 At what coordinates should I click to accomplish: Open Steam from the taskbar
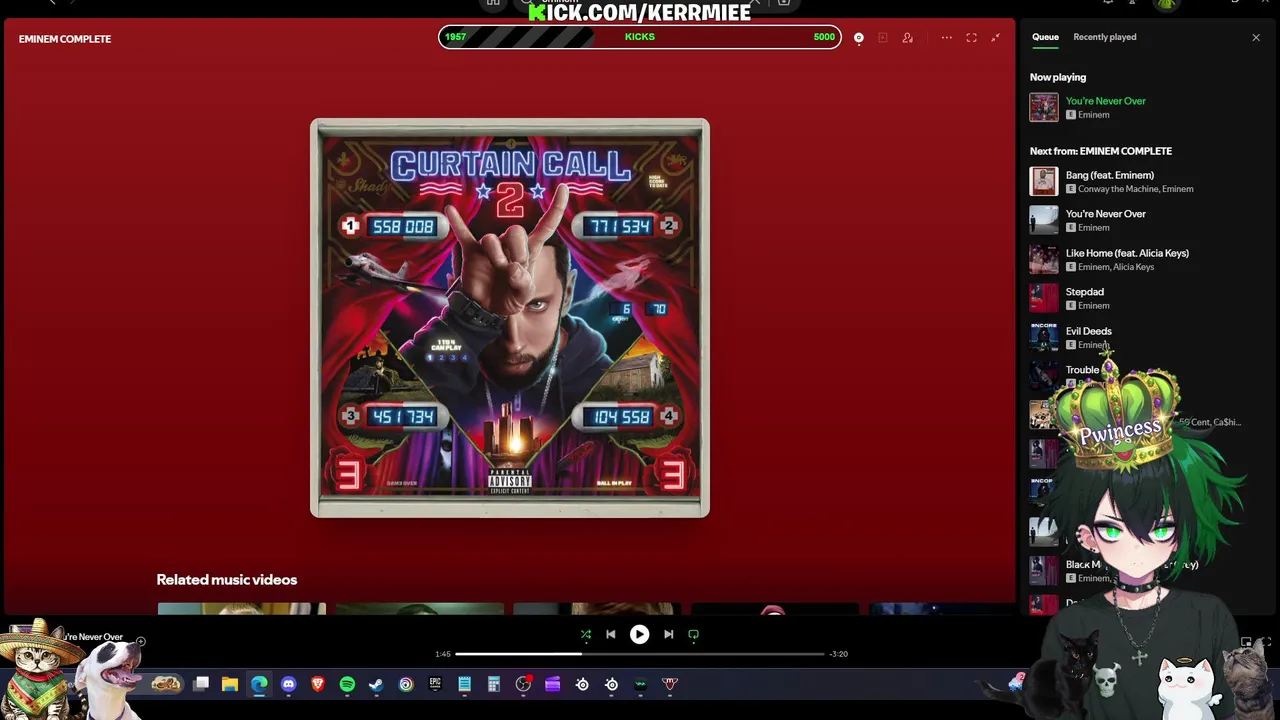tap(376, 684)
